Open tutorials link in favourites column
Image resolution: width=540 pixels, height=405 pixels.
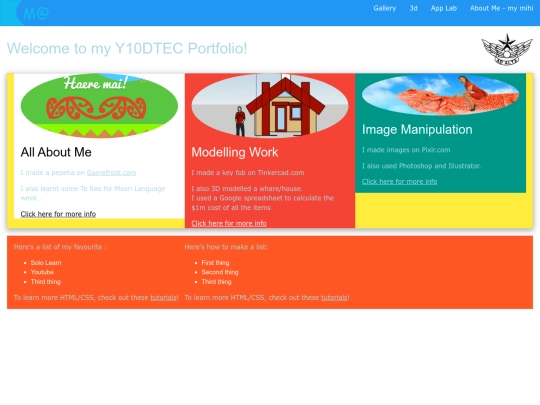163,298
